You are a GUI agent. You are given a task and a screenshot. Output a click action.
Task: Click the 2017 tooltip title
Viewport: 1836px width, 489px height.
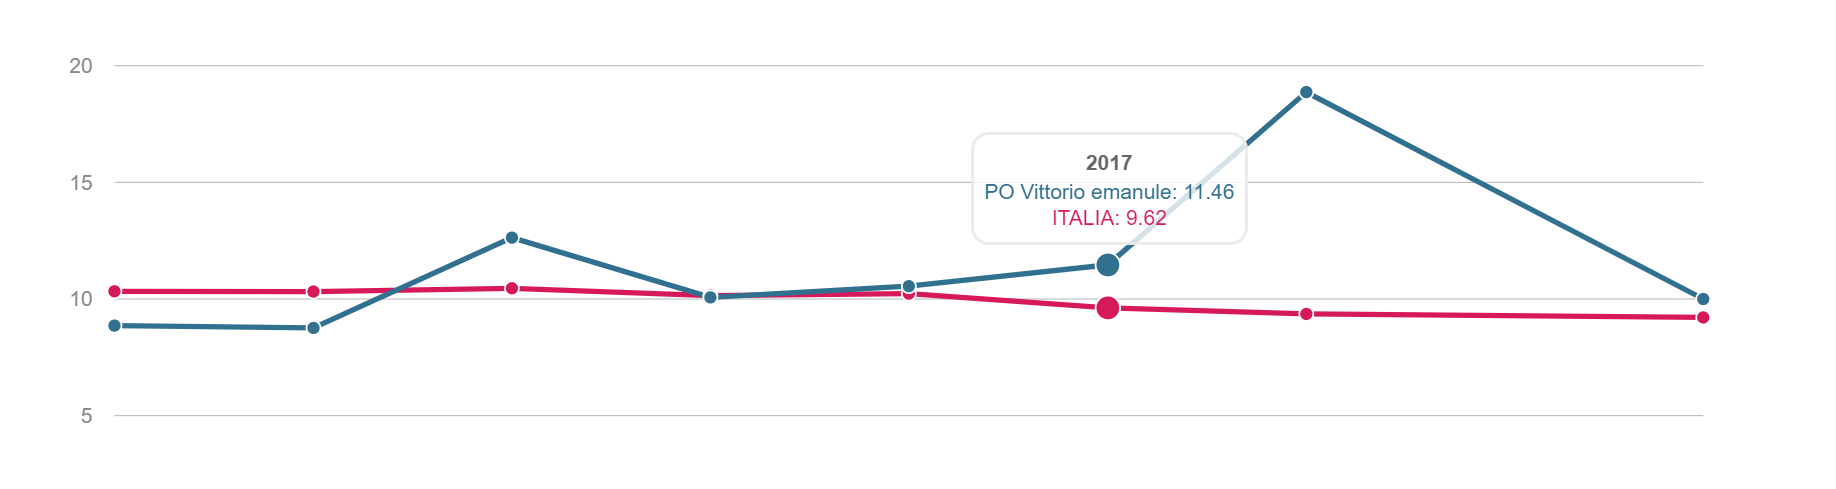coord(1108,163)
